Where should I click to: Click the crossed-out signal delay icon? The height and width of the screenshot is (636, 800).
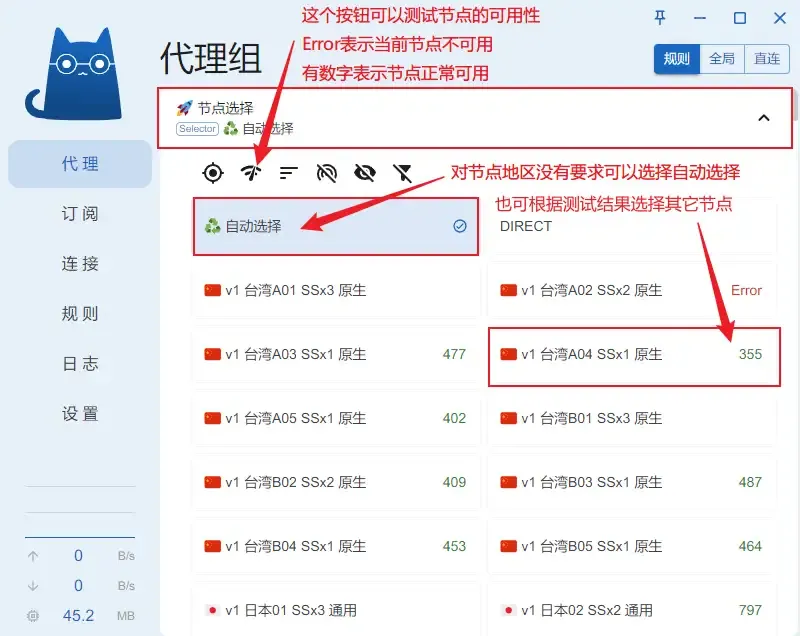click(327, 173)
